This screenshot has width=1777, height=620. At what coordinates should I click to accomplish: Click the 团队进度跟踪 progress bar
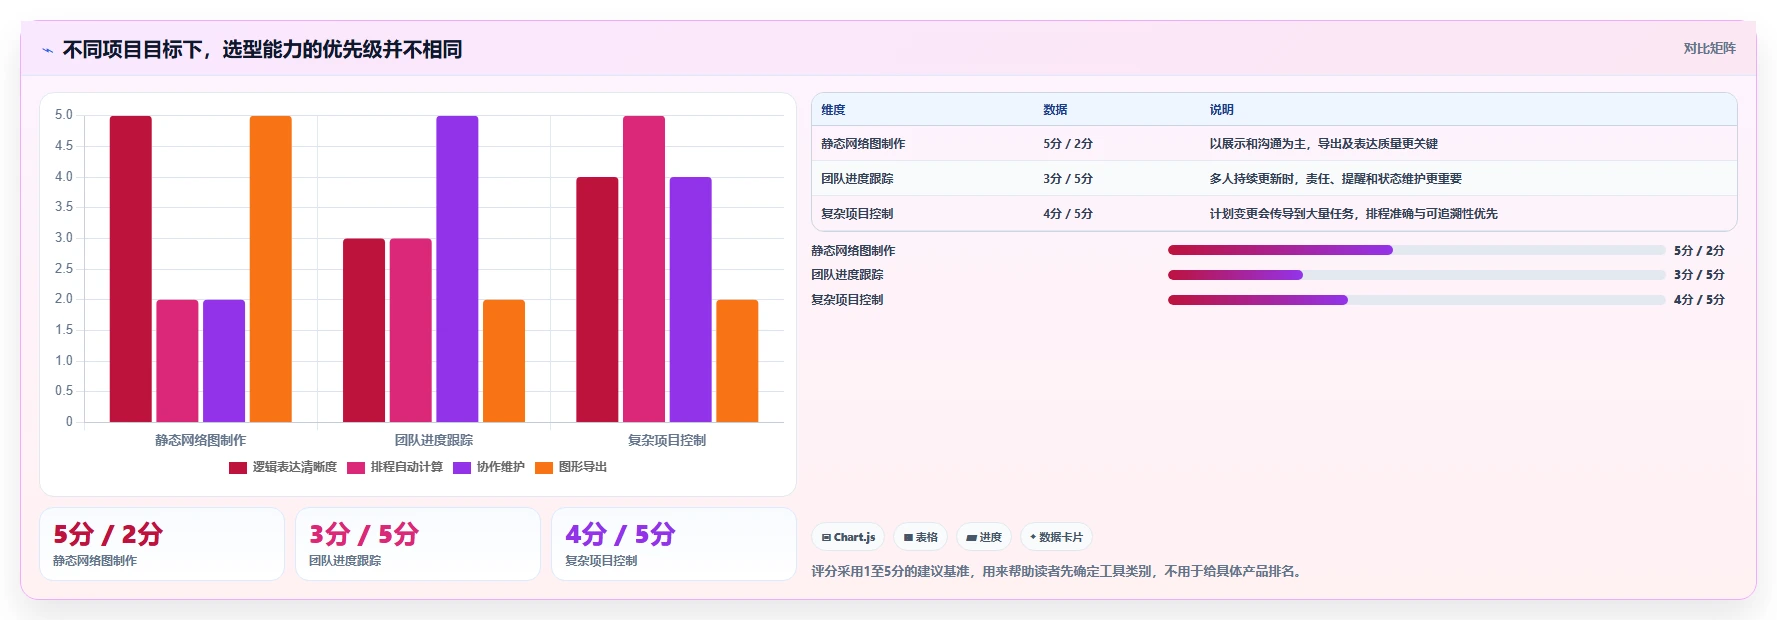tap(1417, 275)
